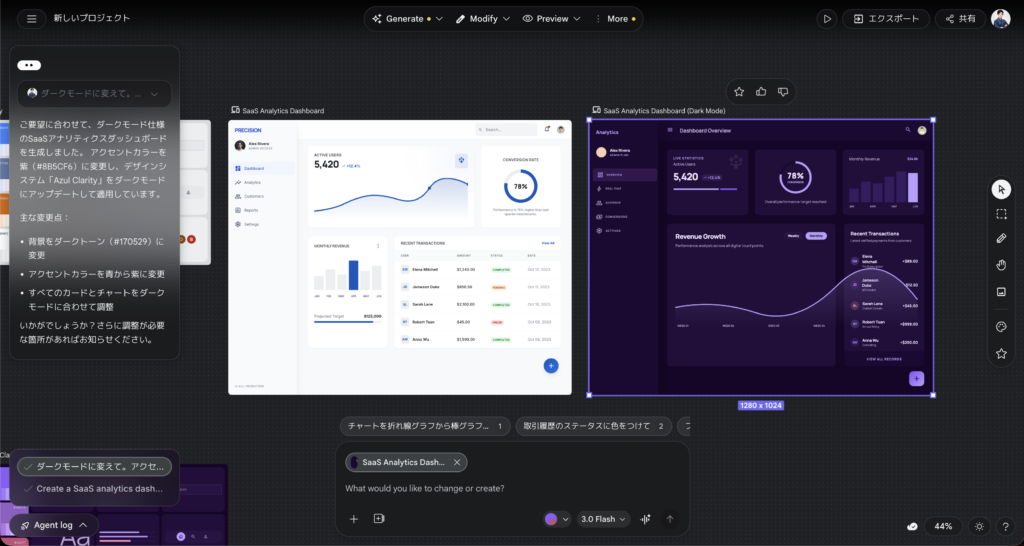This screenshot has height=546, width=1024.
Task: Click the play preview button in the top bar
Action: (x=826, y=18)
